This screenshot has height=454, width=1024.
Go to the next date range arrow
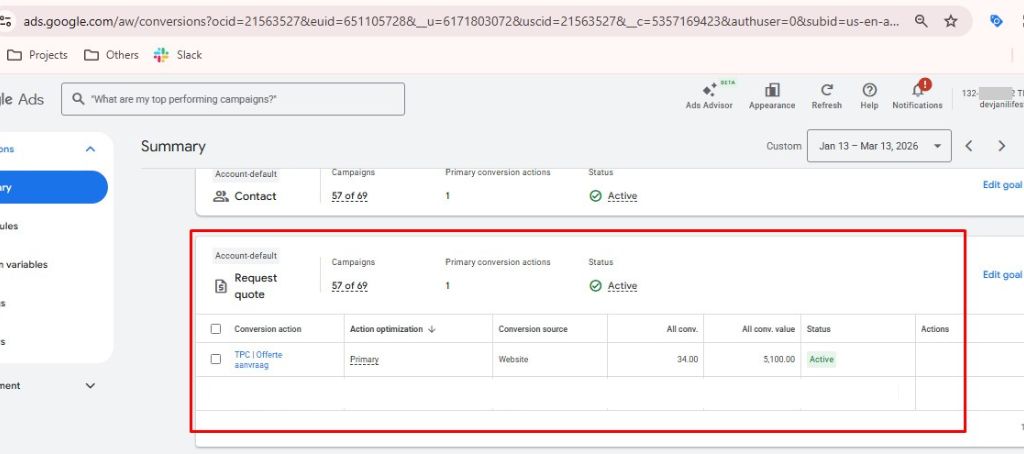1001,146
